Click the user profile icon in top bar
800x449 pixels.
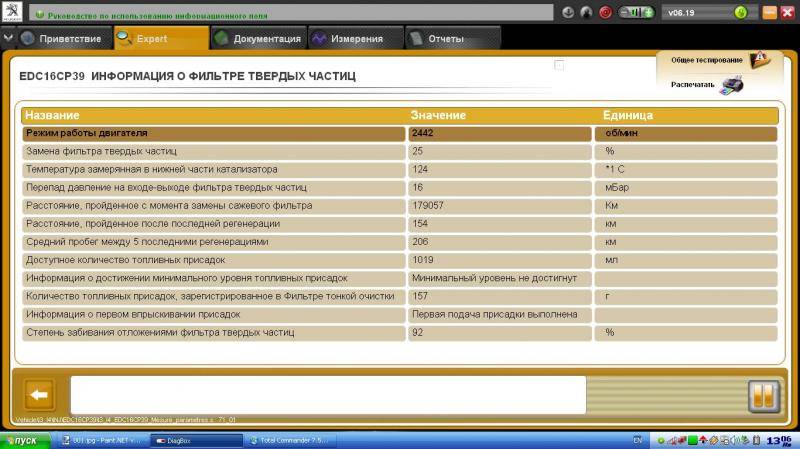pyautogui.click(x=587, y=13)
